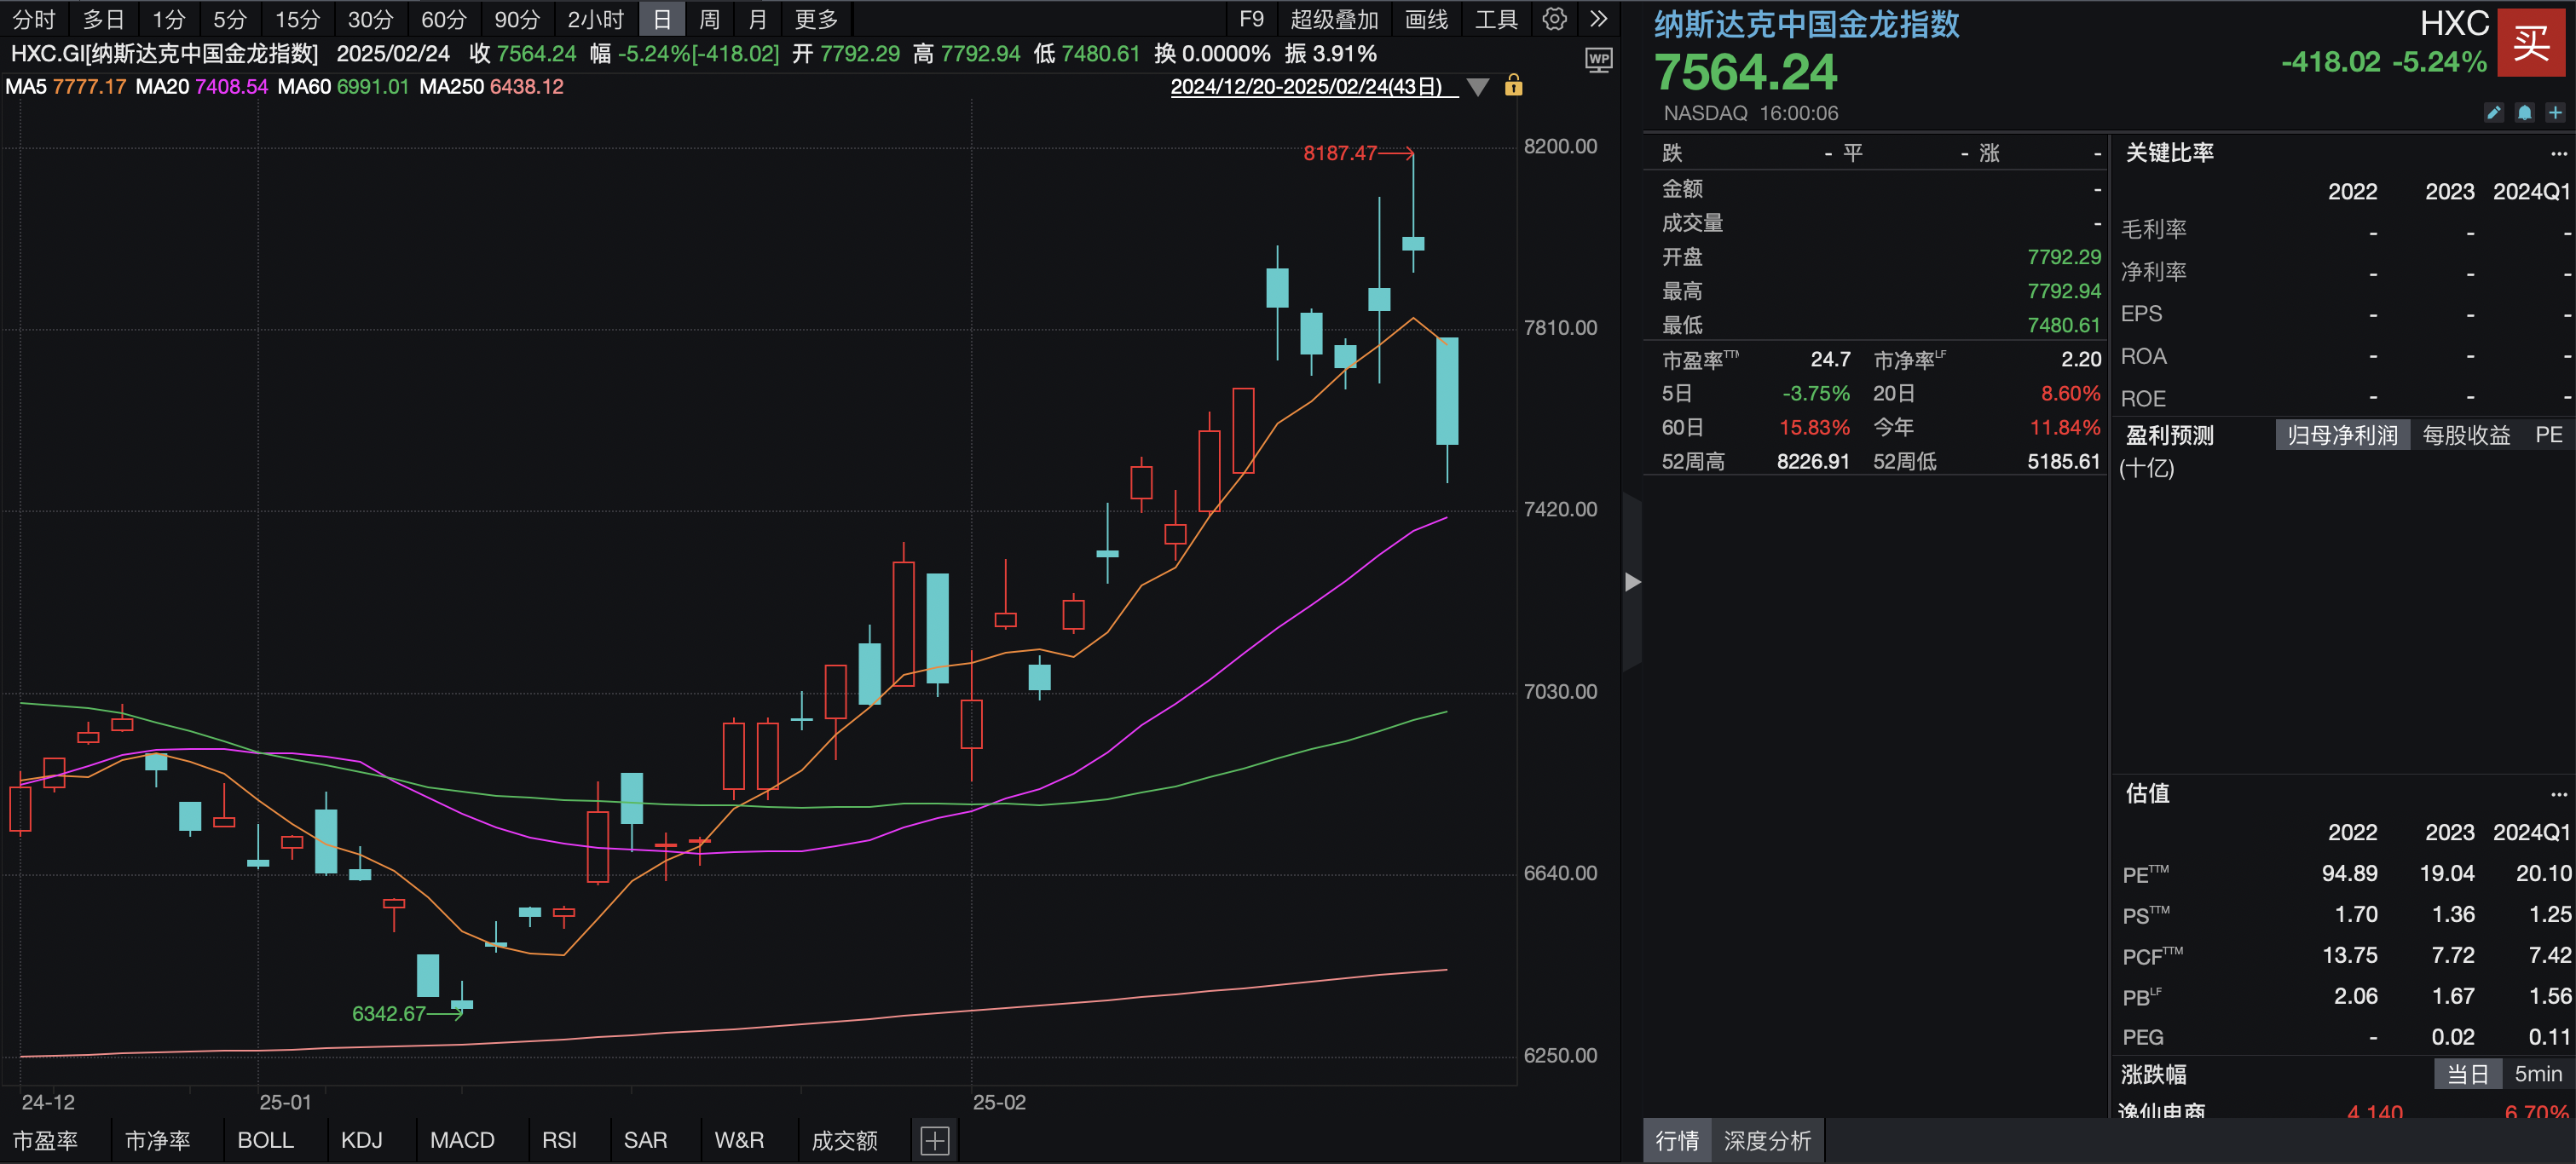Open the 更多 timeframe dropdown
2576x1164 pixels.
[x=815, y=19]
